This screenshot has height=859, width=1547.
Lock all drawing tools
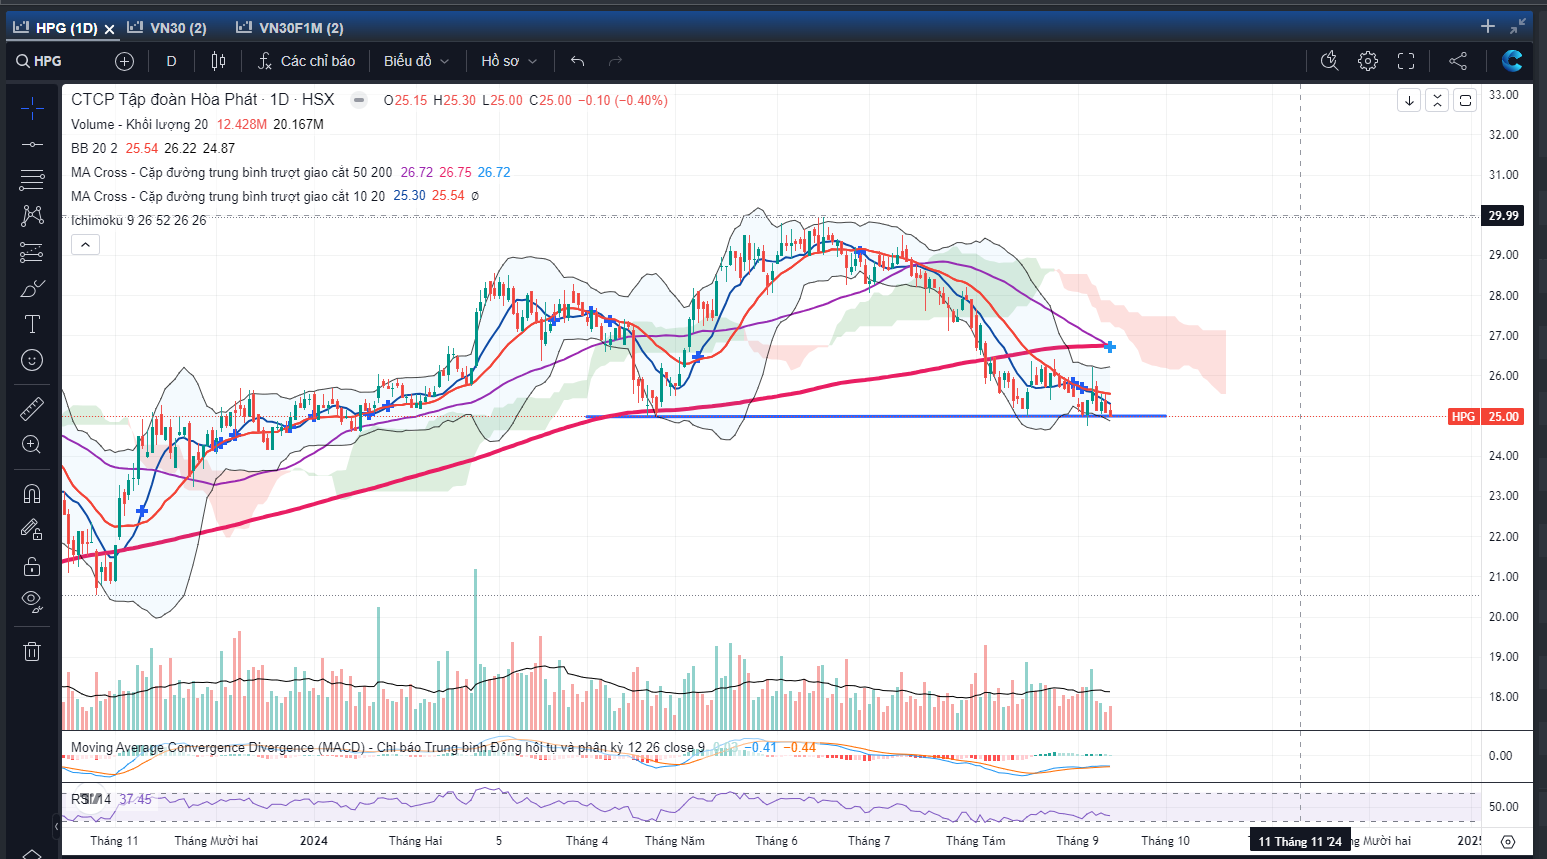[x=32, y=566]
